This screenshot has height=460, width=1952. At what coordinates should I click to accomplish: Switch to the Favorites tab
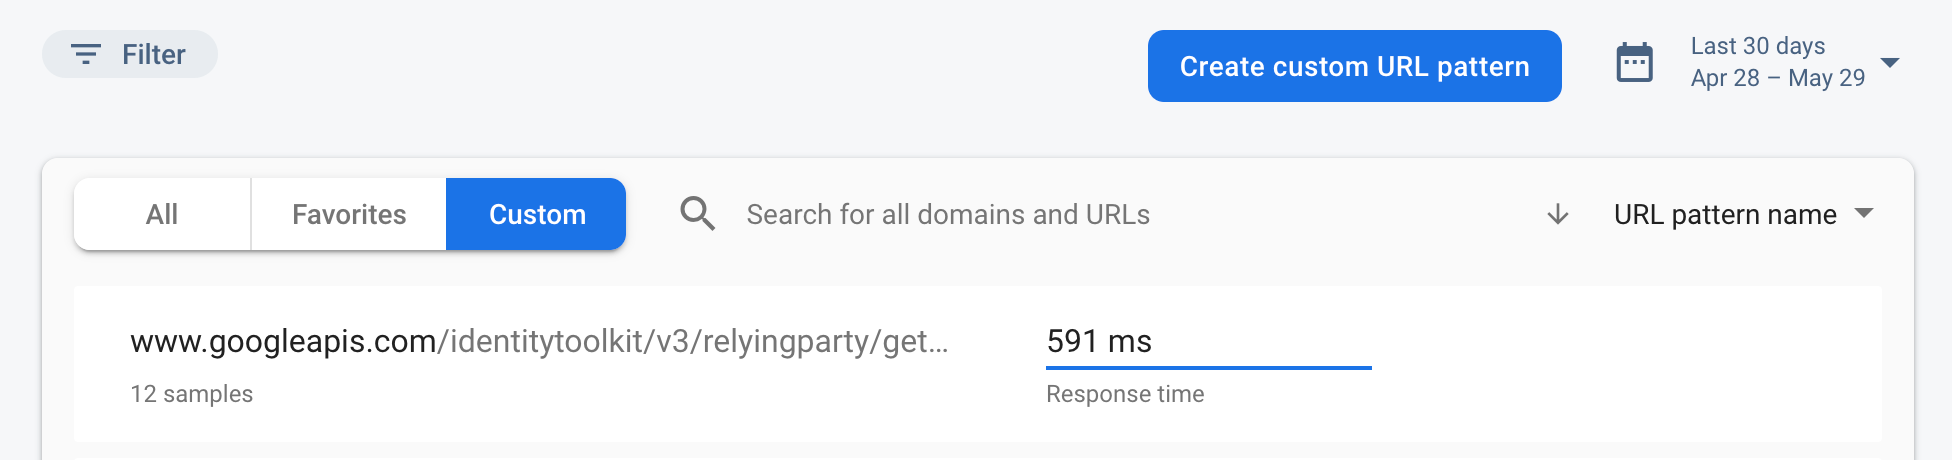point(349,214)
